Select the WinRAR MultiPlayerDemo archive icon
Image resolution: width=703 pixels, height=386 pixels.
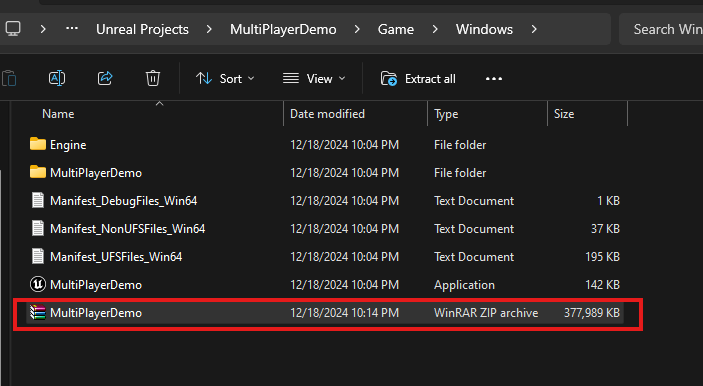(x=38, y=312)
